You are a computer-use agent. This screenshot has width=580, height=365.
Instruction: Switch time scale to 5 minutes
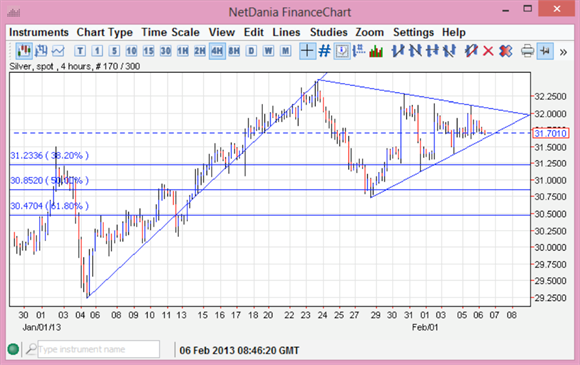click(x=114, y=51)
